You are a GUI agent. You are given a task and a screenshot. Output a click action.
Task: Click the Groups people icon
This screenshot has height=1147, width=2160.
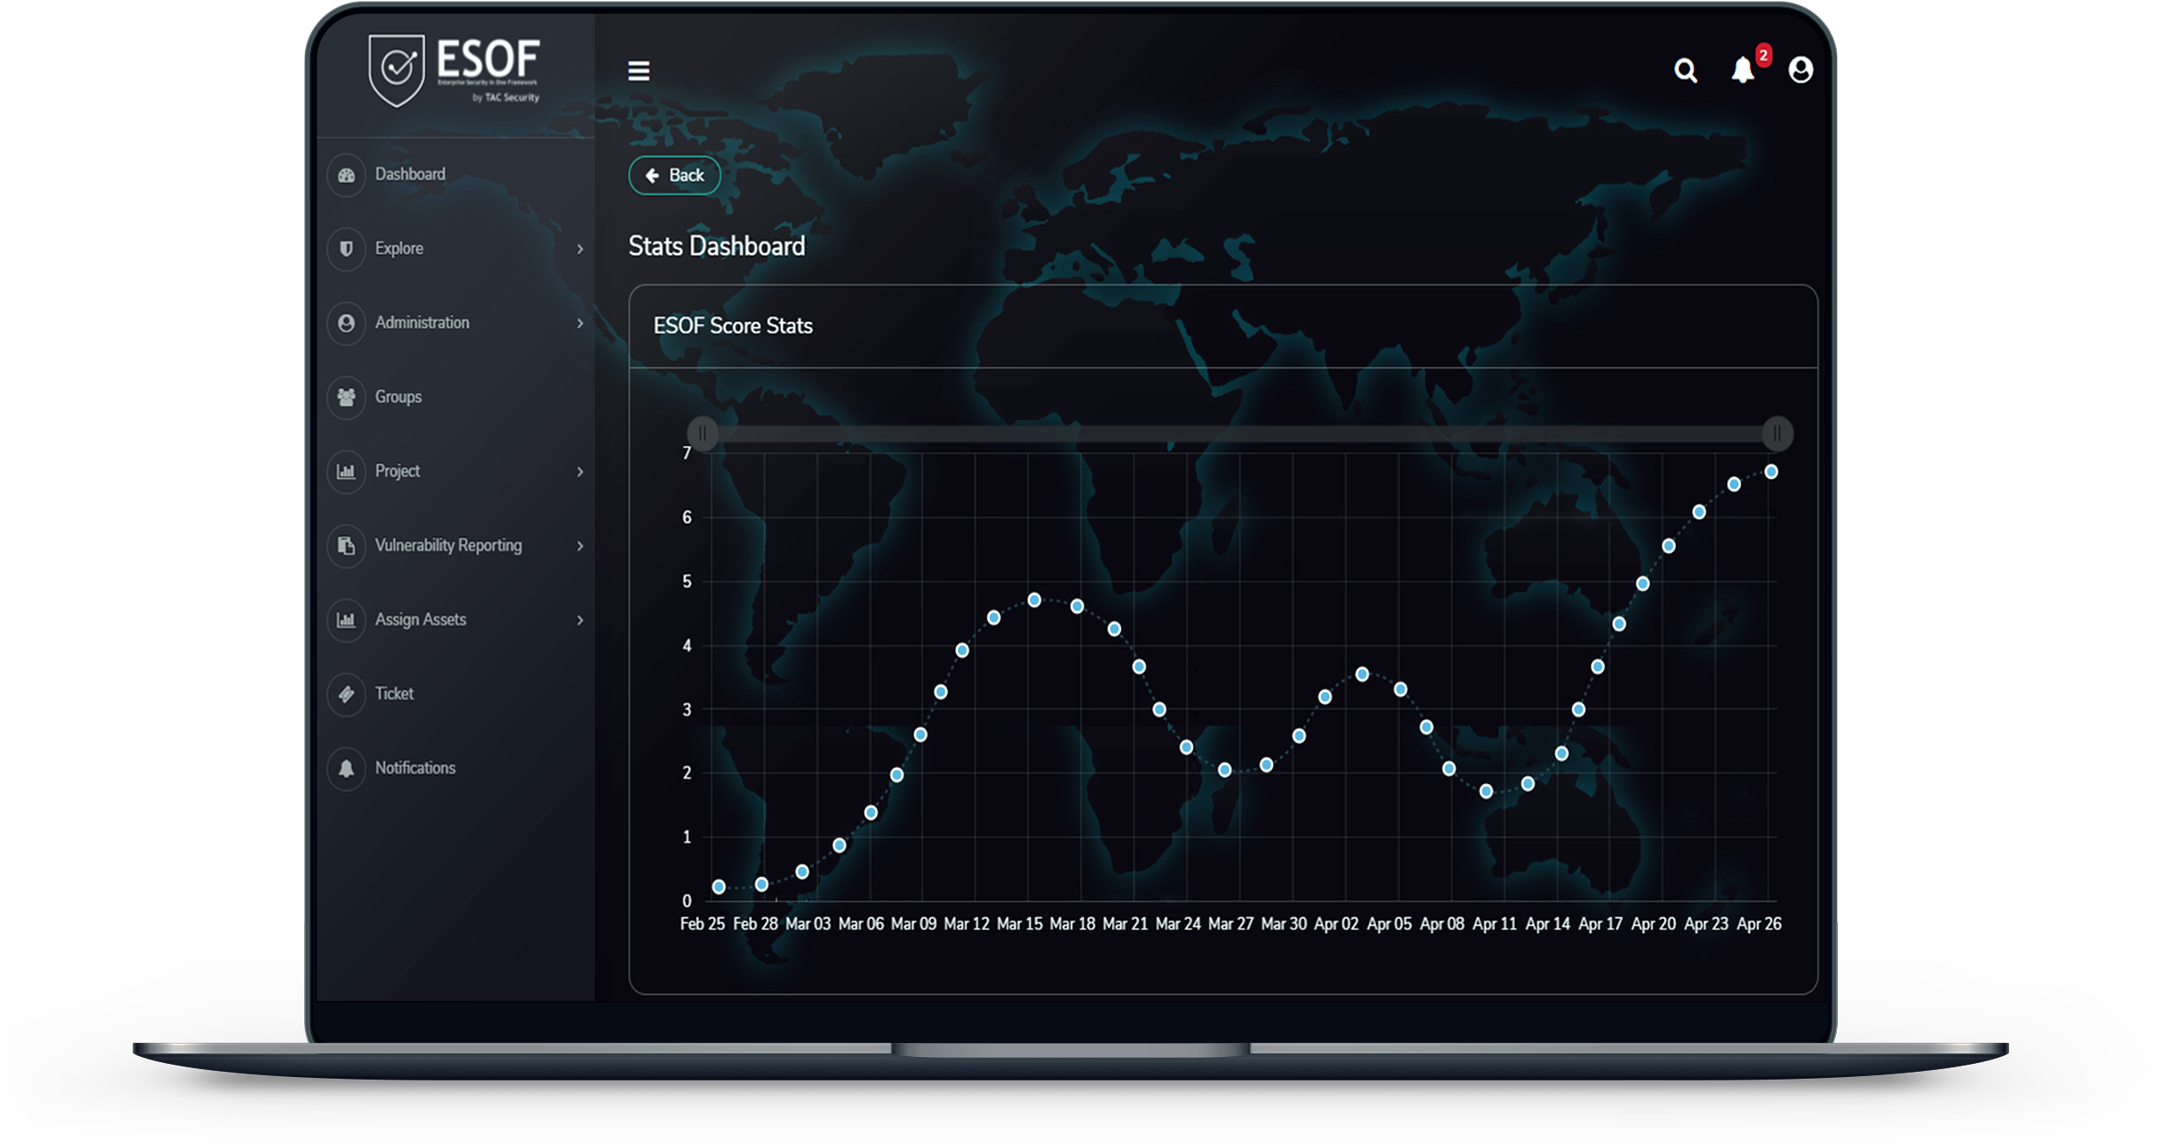click(x=346, y=398)
